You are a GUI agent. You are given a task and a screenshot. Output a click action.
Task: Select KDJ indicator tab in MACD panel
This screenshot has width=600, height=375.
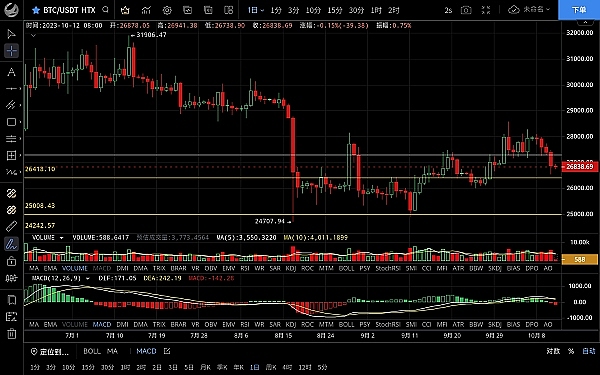pyautogui.click(x=291, y=324)
